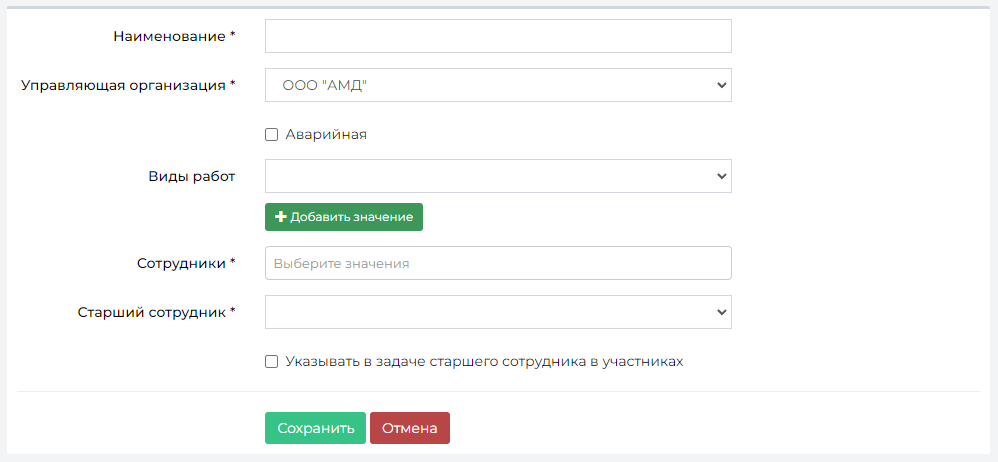
Task: Click the plus icon on the Добавить значение button
Action: (x=280, y=217)
